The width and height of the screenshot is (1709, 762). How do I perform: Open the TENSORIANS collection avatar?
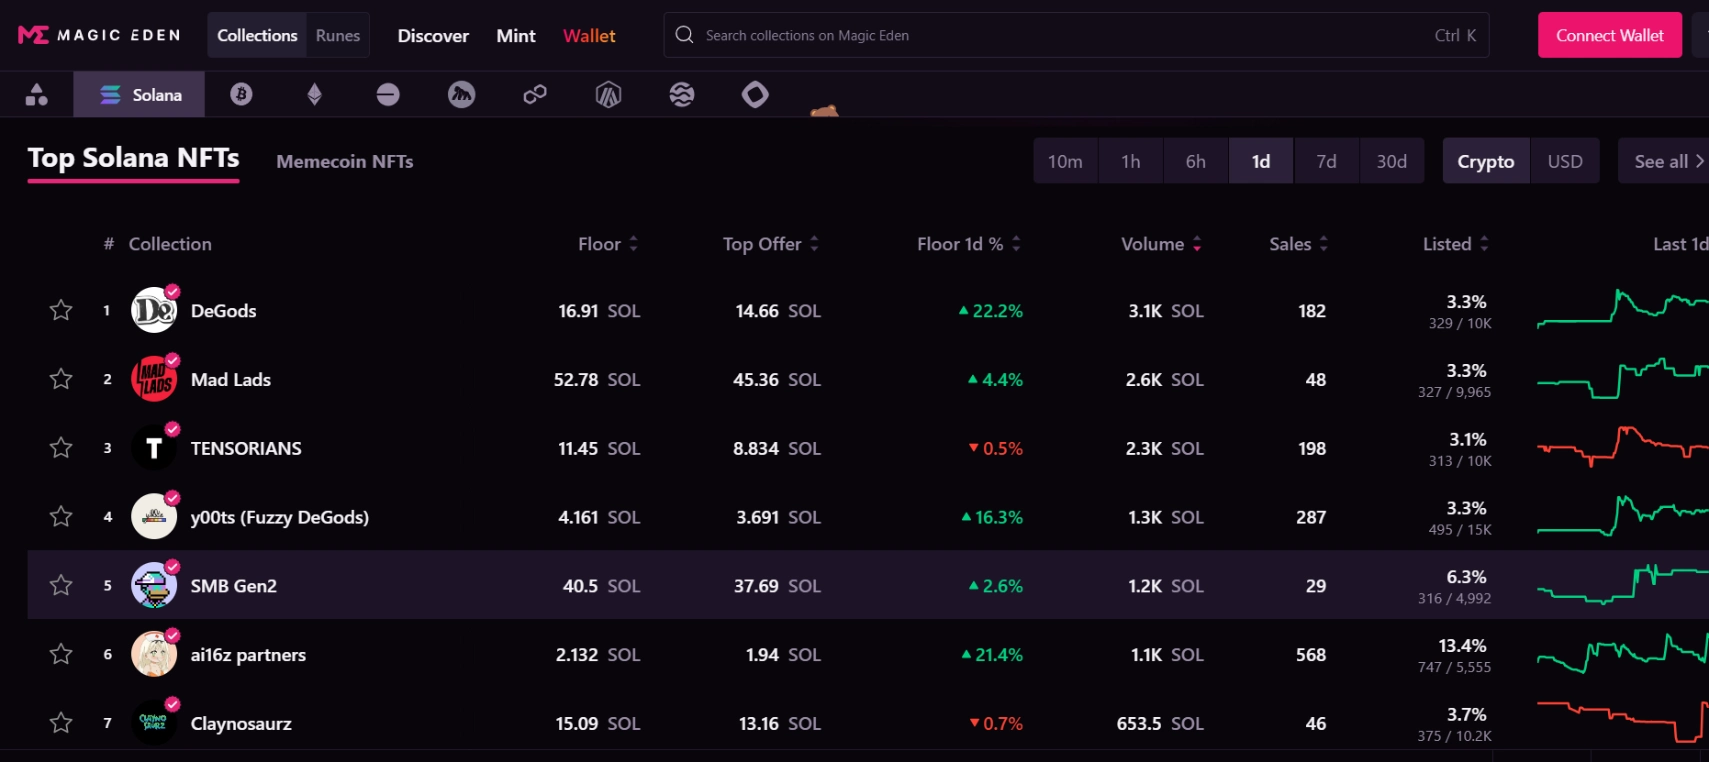pyautogui.click(x=154, y=448)
